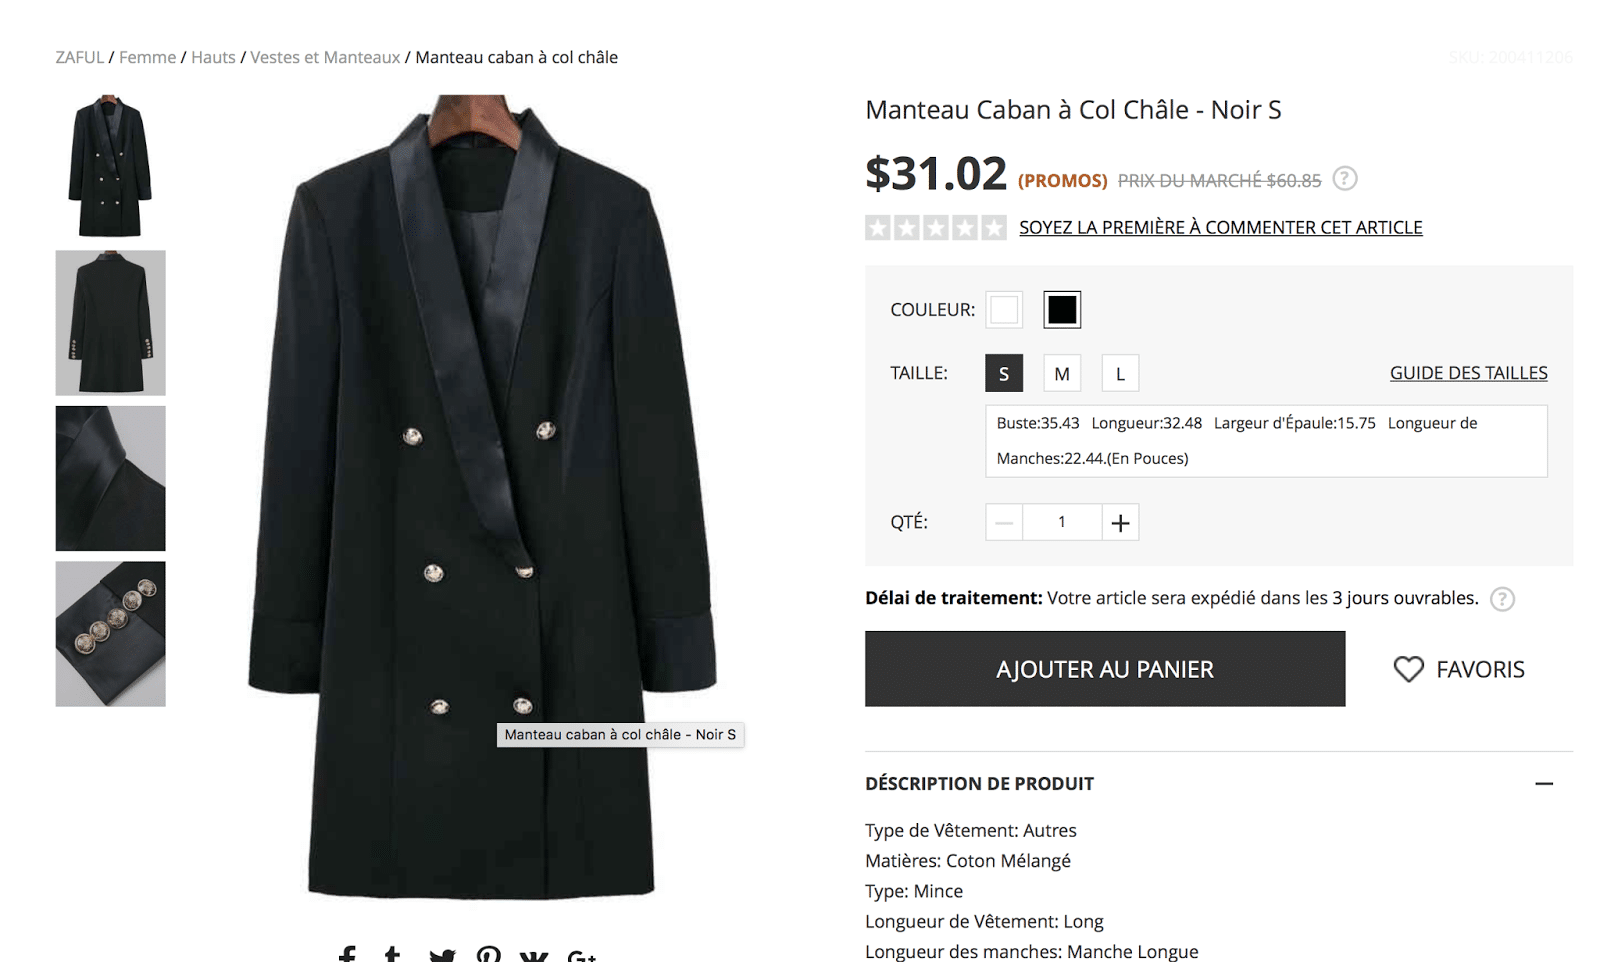Open Vestes et Manteaux breadcrumb
The height and width of the screenshot is (962, 1600).
click(325, 57)
